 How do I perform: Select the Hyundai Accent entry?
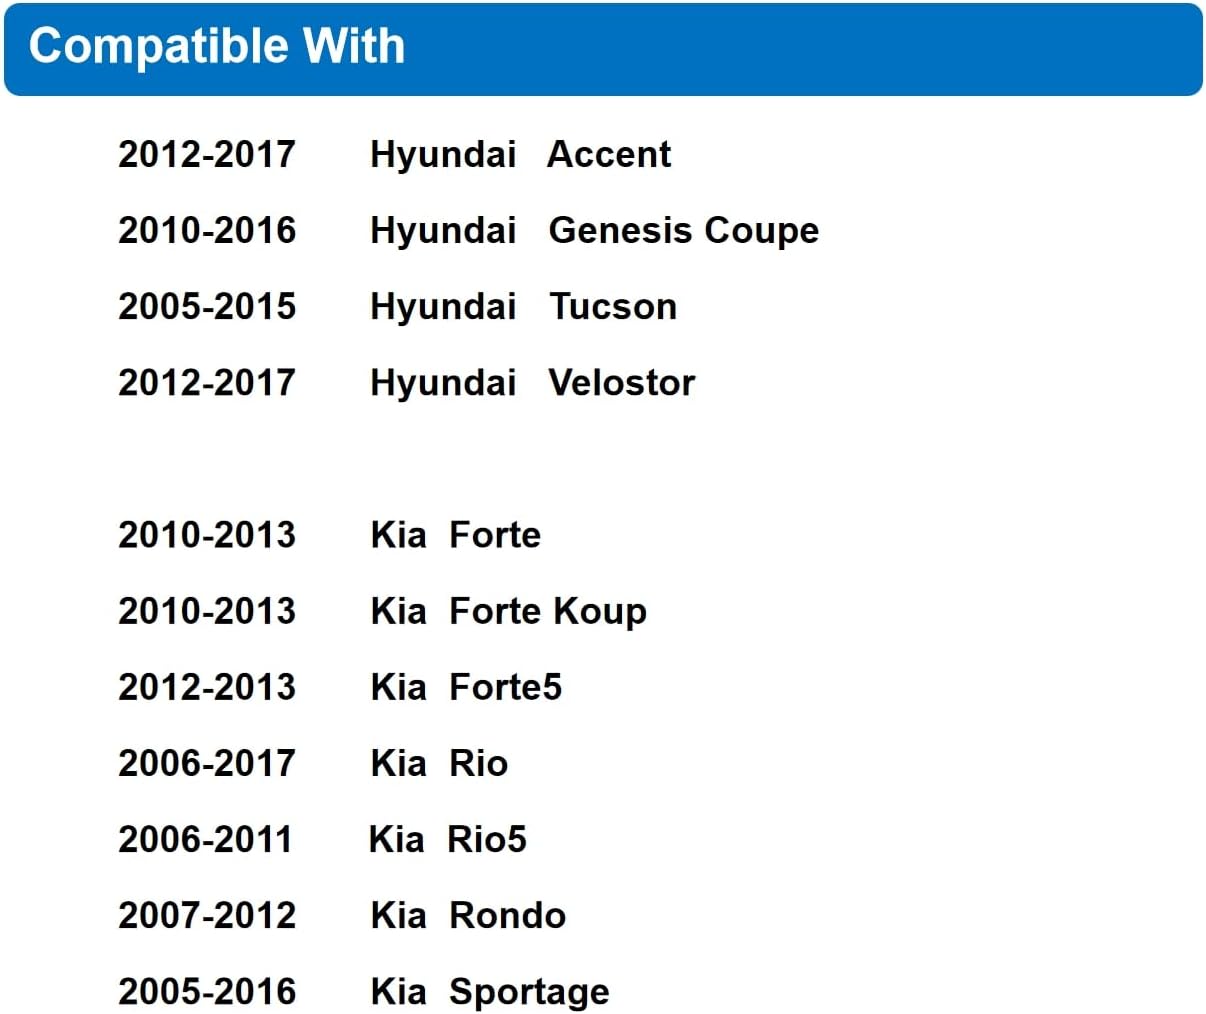click(x=520, y=154)
